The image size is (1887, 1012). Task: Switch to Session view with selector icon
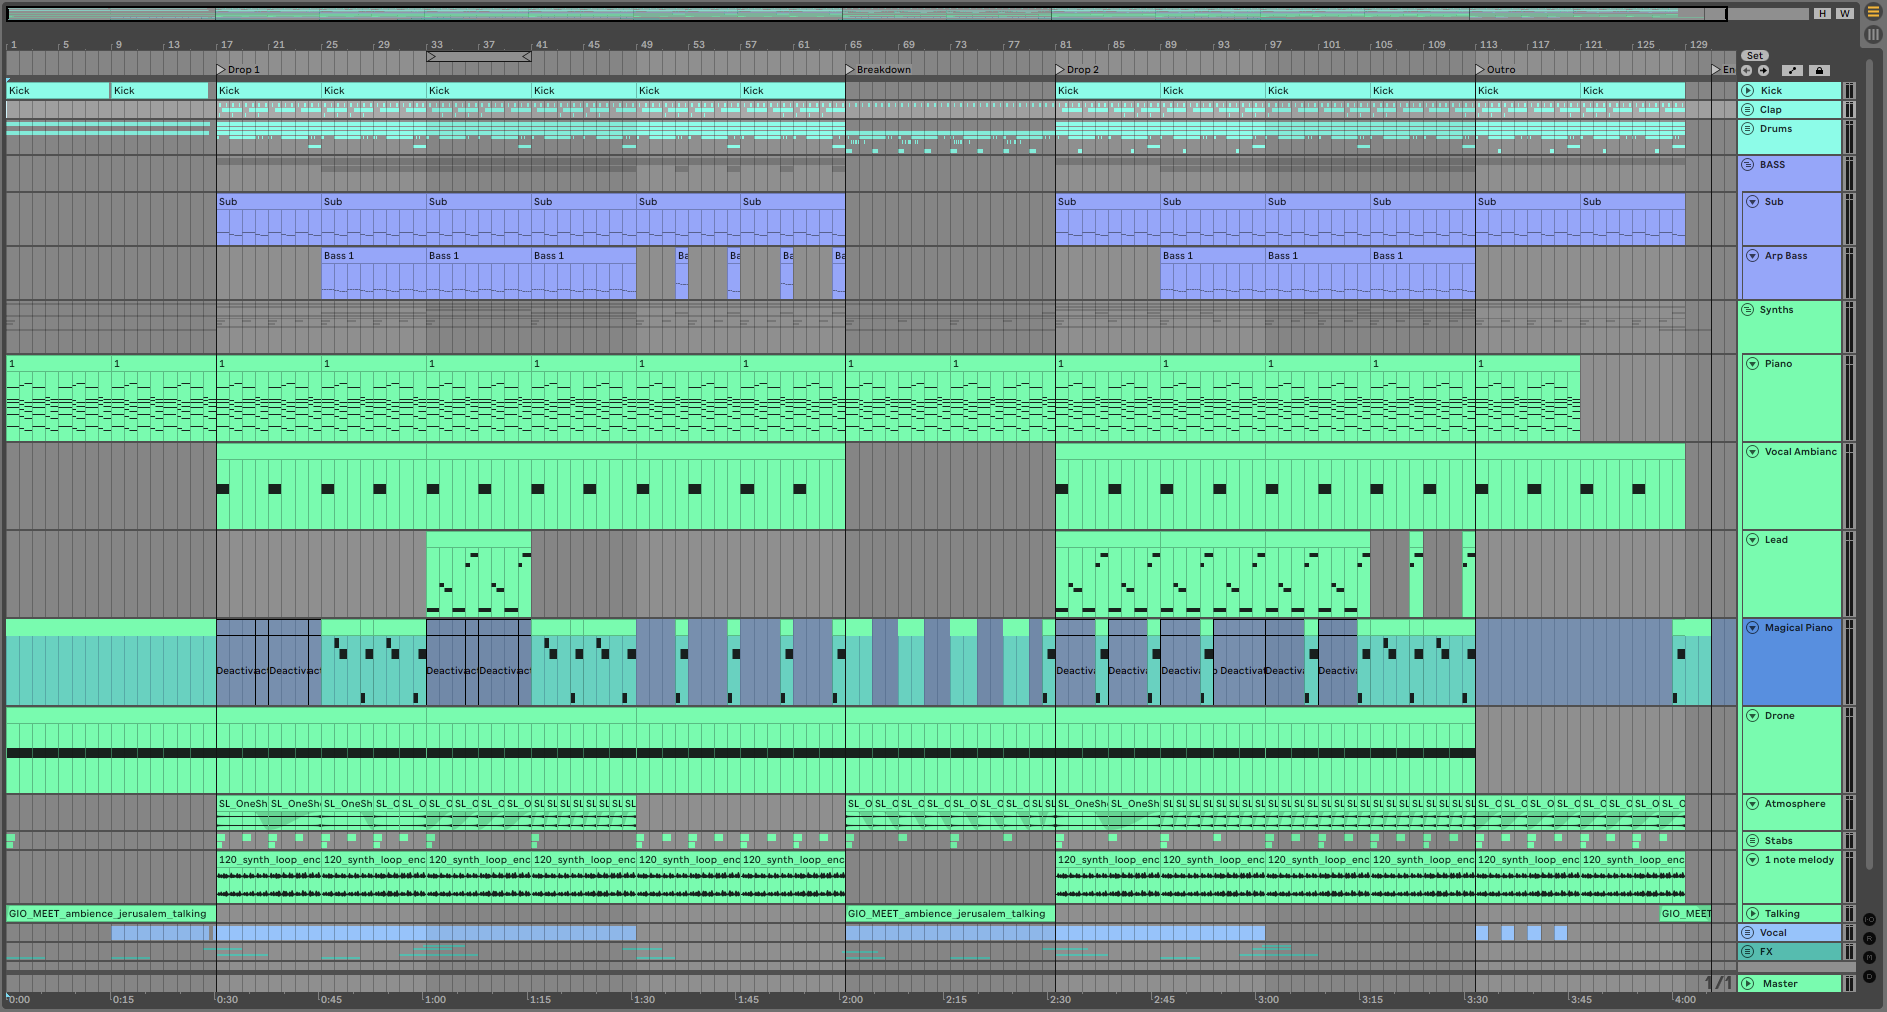coord(1873,34)
